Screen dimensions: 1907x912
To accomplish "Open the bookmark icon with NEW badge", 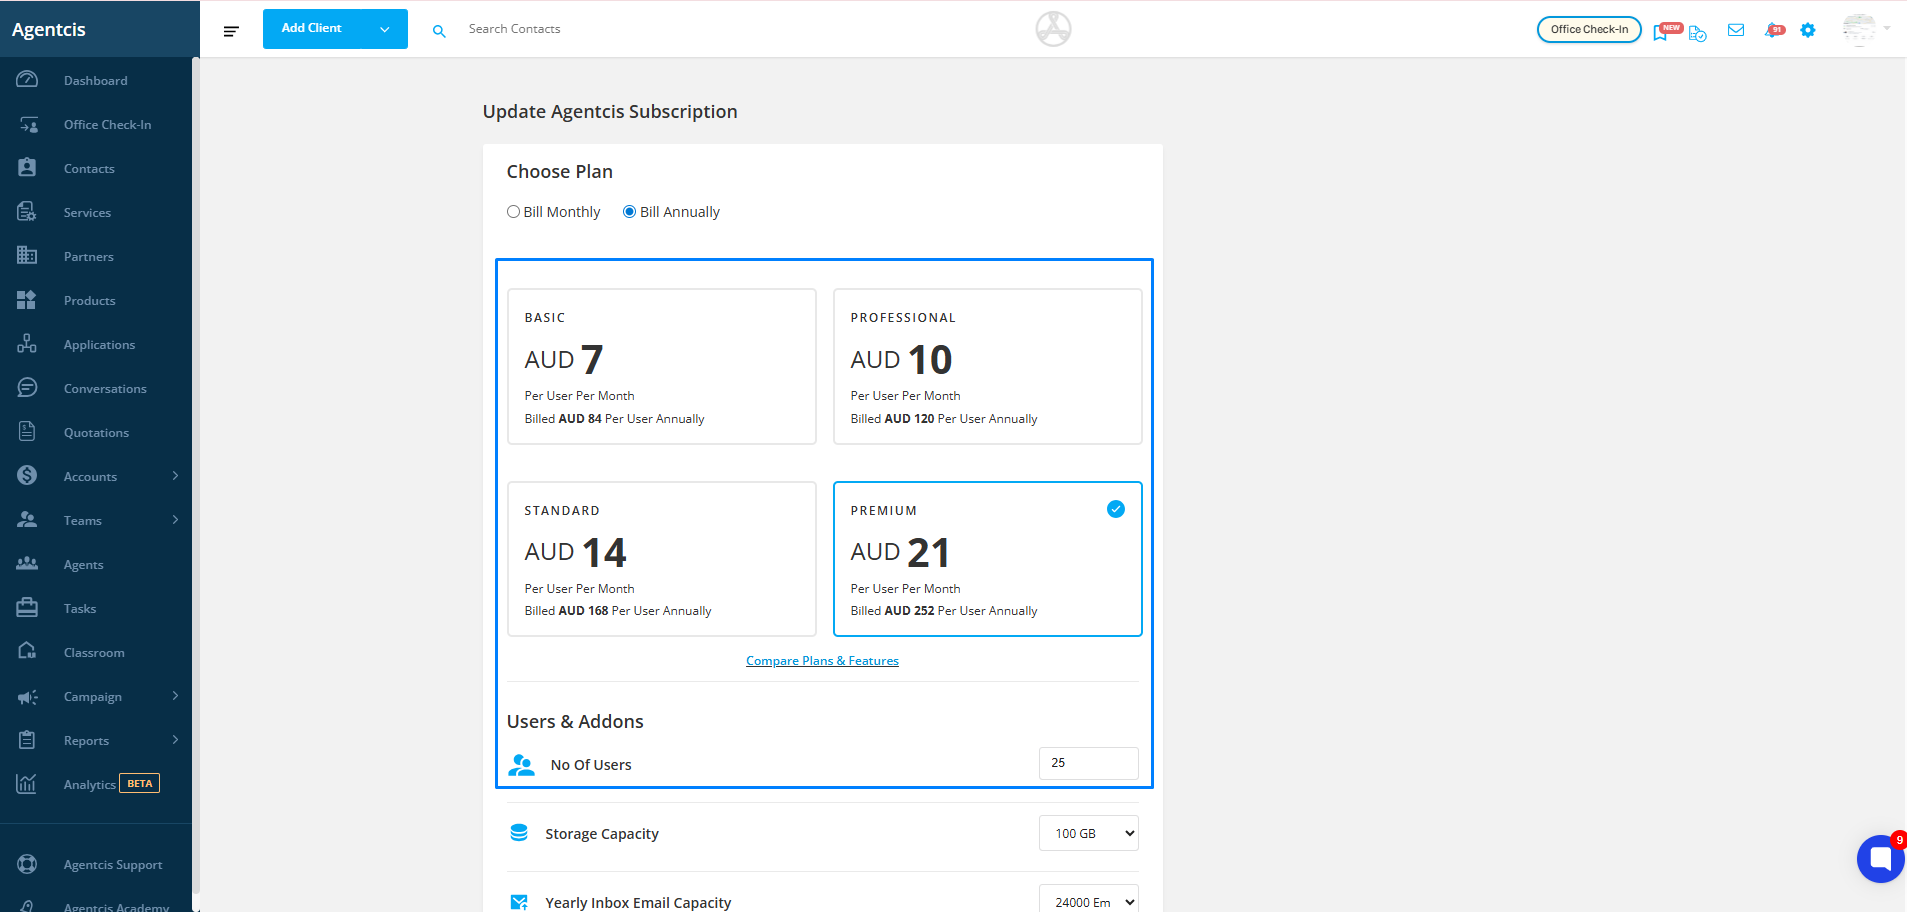I will tap(1660, 32).
